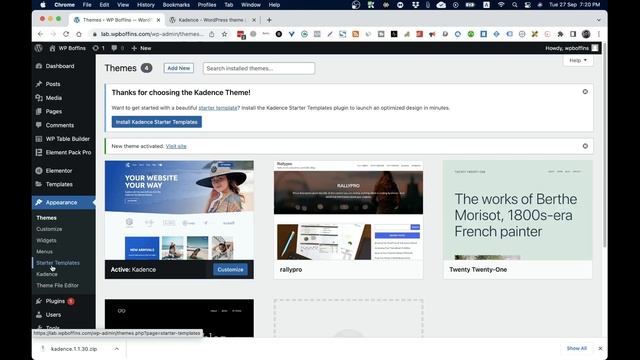Viewport: 640px width, 360px height.
Task: Share page icon in address bar
Action: pos(211,34)
